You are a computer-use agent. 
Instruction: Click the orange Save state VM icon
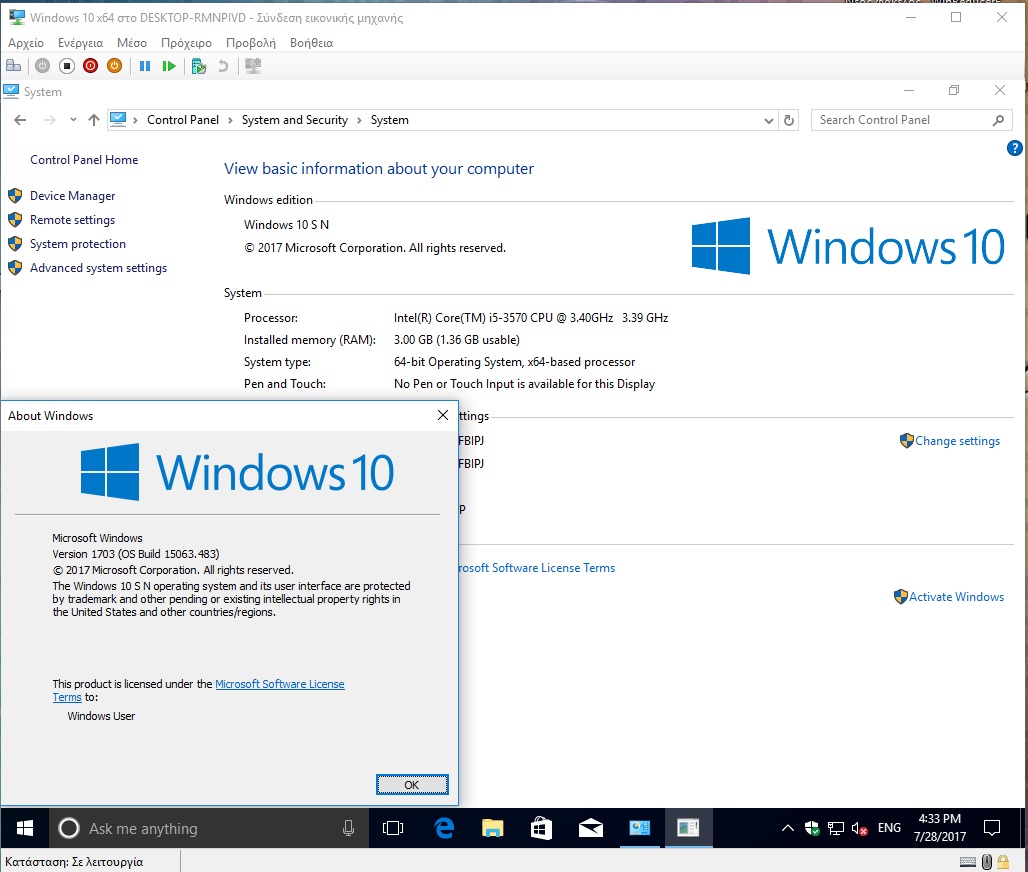coord(114,66)
